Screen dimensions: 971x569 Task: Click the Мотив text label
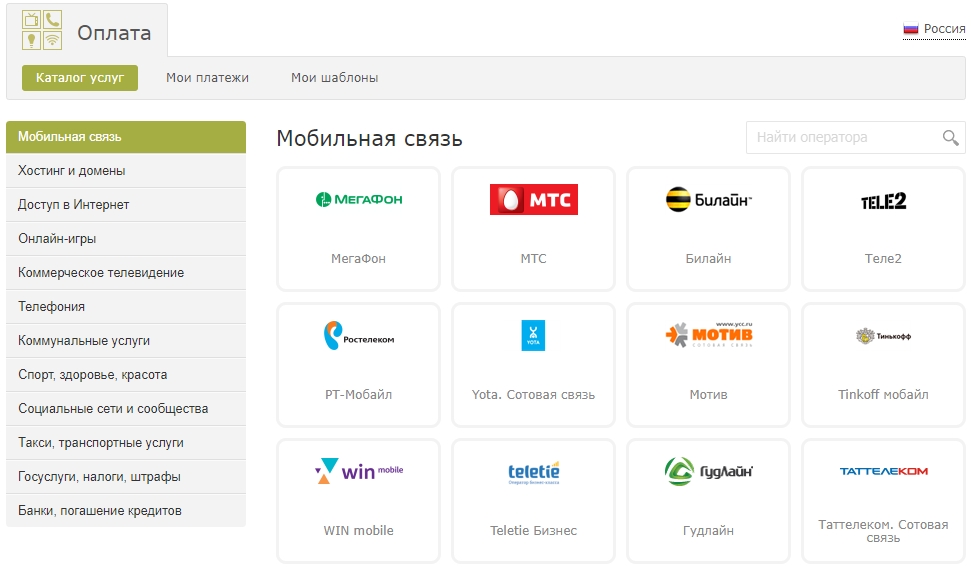708,394
